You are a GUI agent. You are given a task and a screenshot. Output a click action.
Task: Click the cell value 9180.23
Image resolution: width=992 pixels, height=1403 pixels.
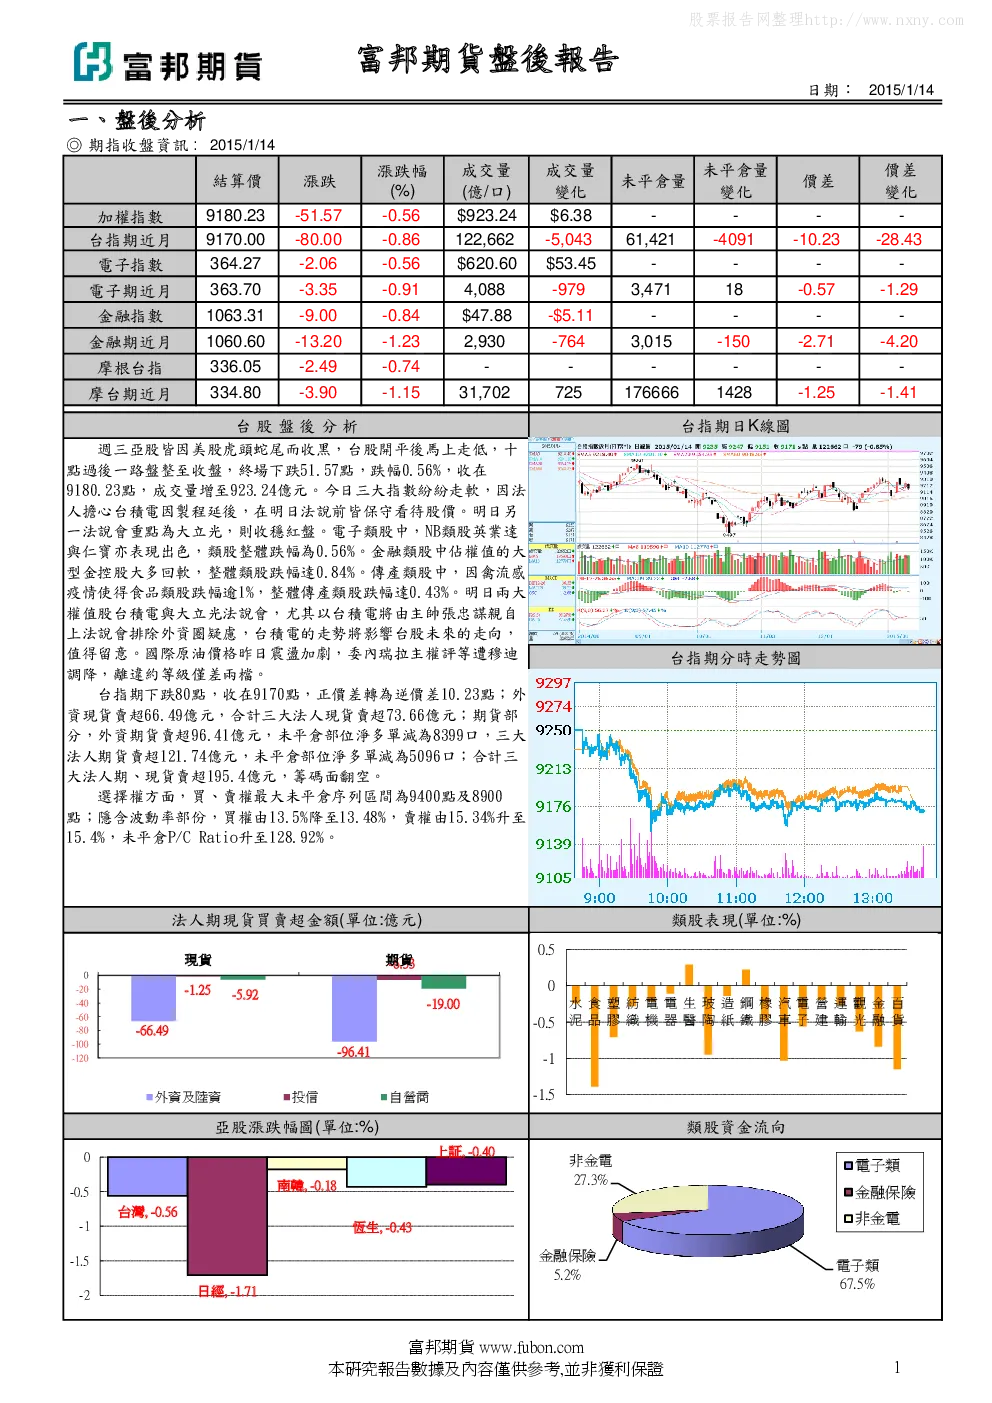(x=236, y=215)
